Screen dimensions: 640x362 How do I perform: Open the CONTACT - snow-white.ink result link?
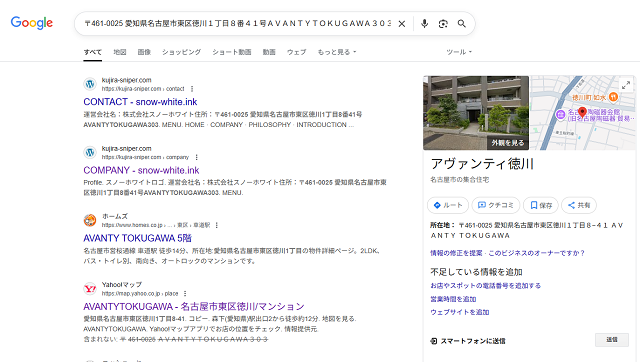140,102
